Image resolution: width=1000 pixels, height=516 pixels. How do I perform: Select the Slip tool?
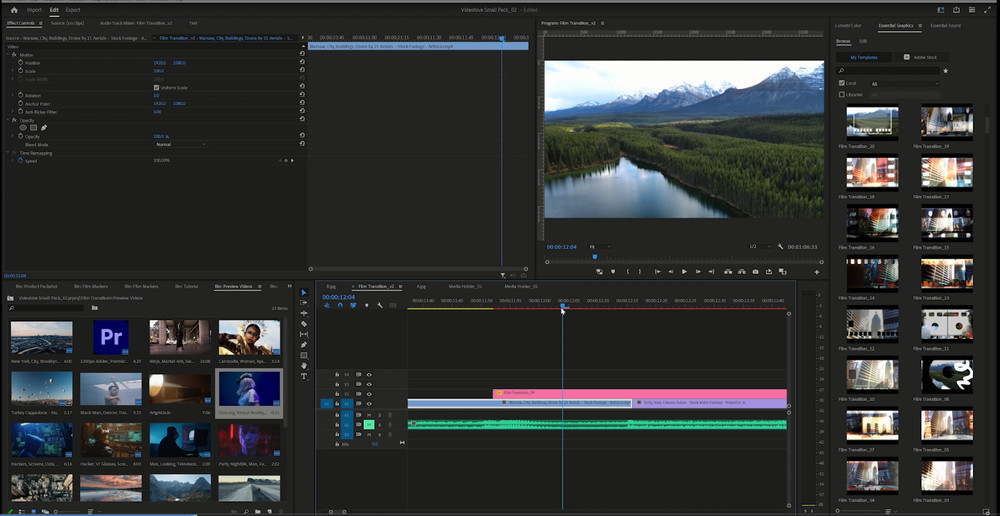tap(304, 334)
